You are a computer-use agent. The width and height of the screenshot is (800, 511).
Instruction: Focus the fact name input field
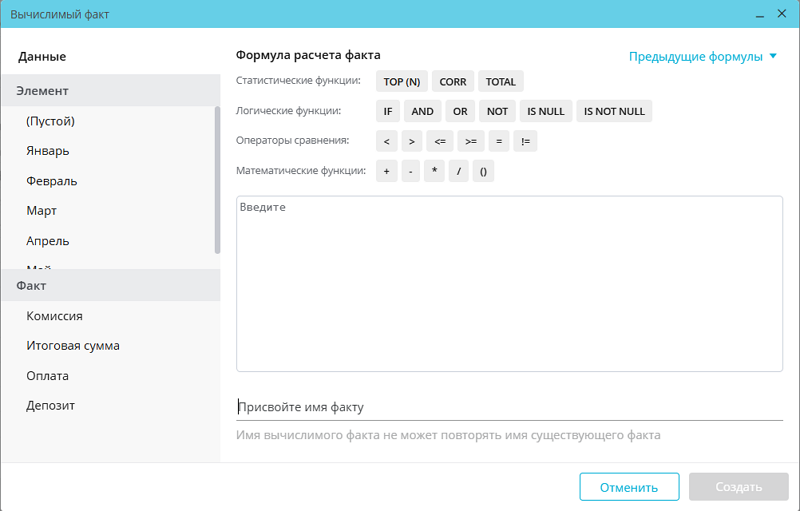click(x=509, y=407)
